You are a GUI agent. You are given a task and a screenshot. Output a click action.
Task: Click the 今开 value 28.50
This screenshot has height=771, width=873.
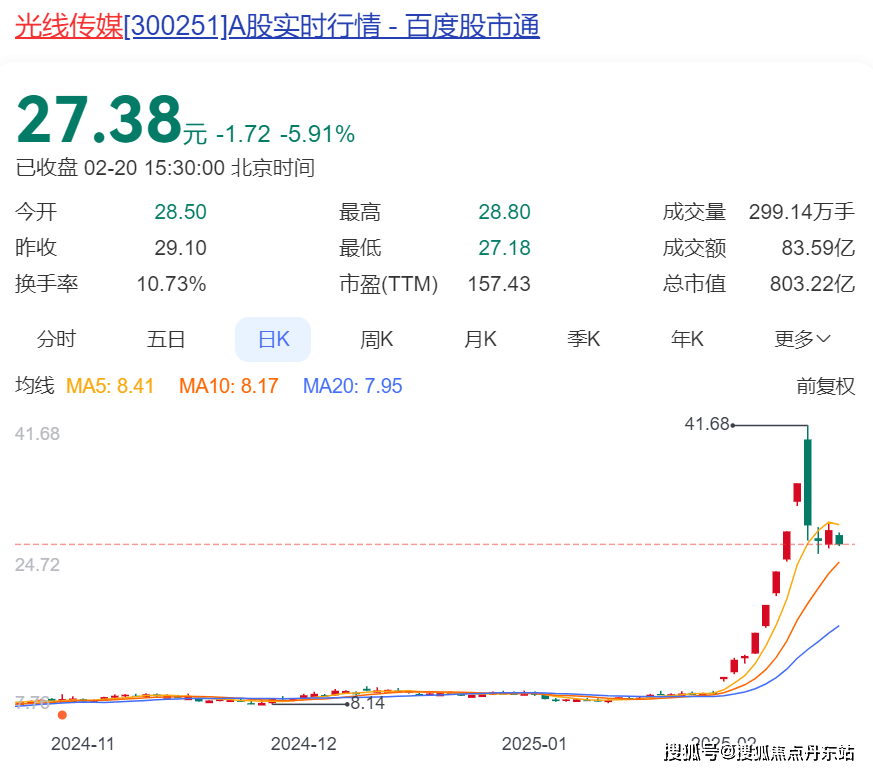[180, 212]
